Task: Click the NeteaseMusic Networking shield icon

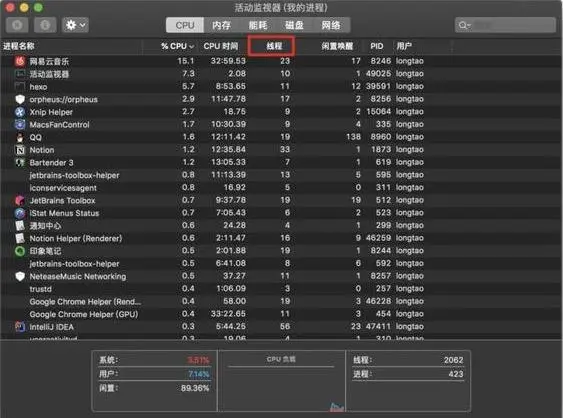Action: (x=20, y=276)
